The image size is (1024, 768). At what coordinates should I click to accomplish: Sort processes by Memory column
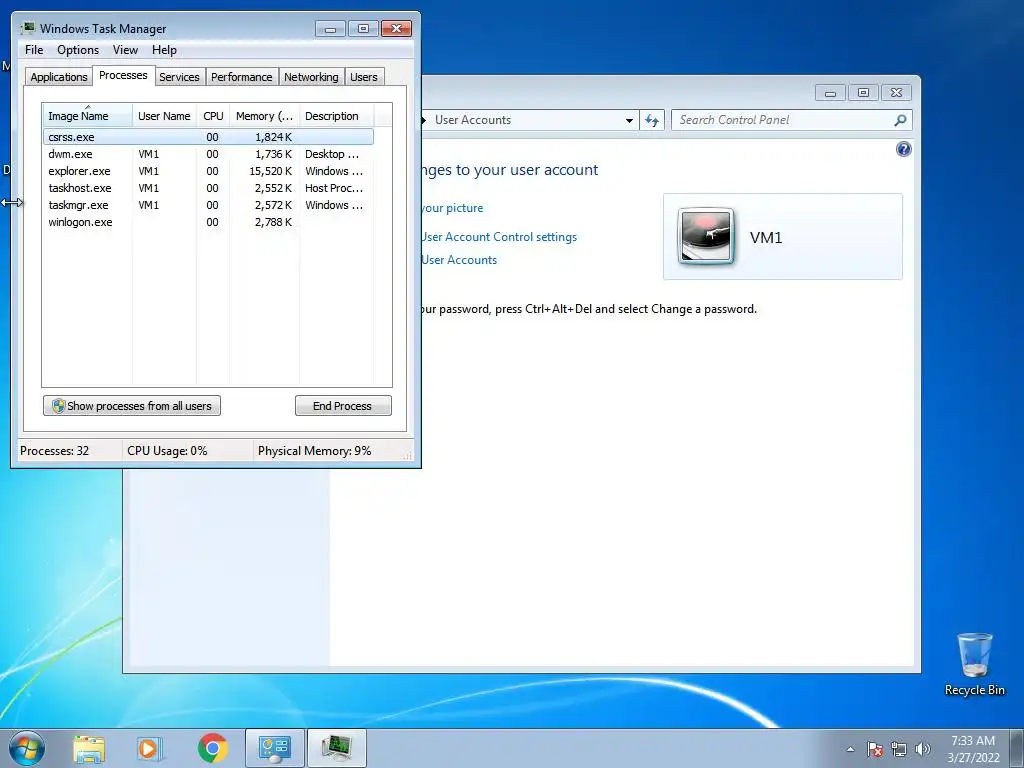click(x=264, y=116)
